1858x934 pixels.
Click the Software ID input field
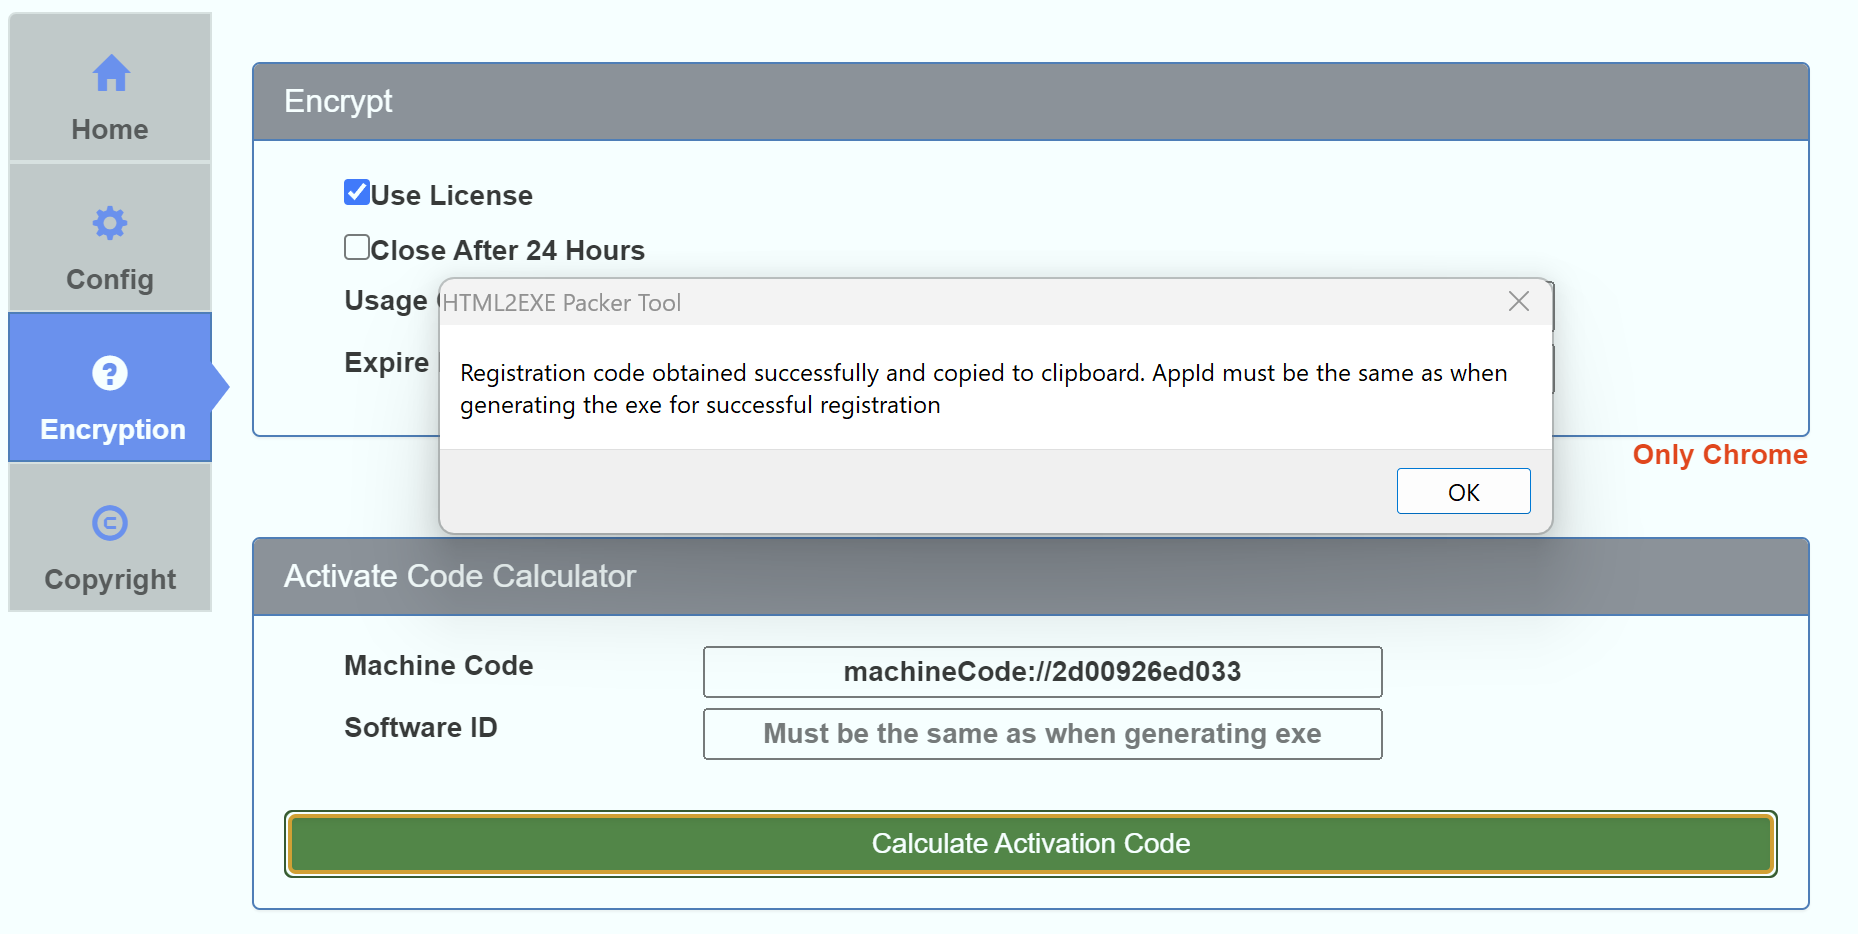click(1042, 734)
